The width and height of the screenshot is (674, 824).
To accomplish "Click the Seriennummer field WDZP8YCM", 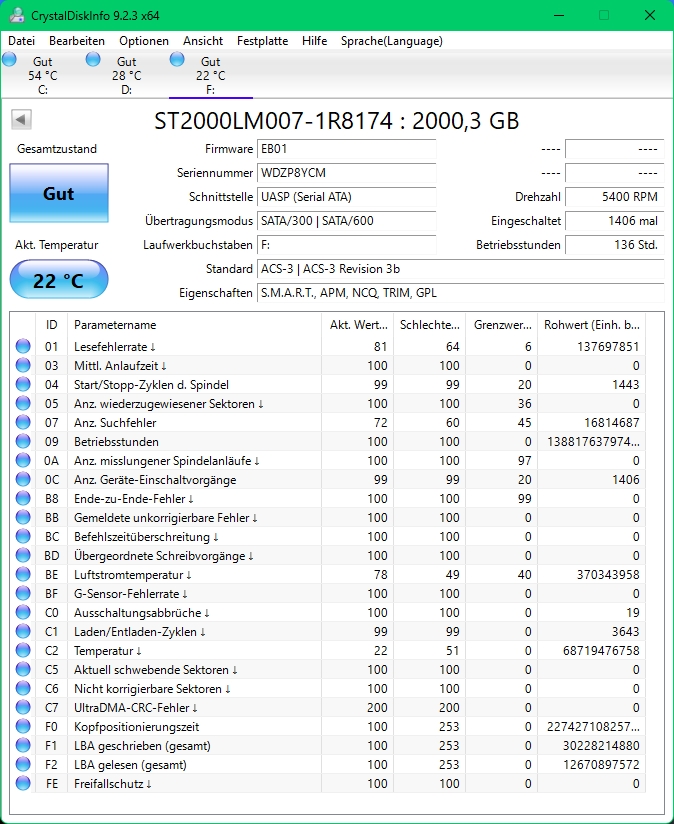I will [347, 172].
